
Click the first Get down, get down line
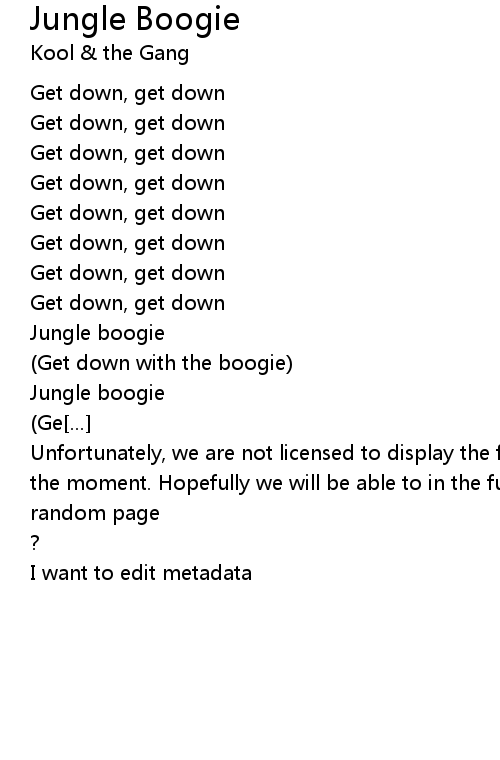tap(128, 93)
